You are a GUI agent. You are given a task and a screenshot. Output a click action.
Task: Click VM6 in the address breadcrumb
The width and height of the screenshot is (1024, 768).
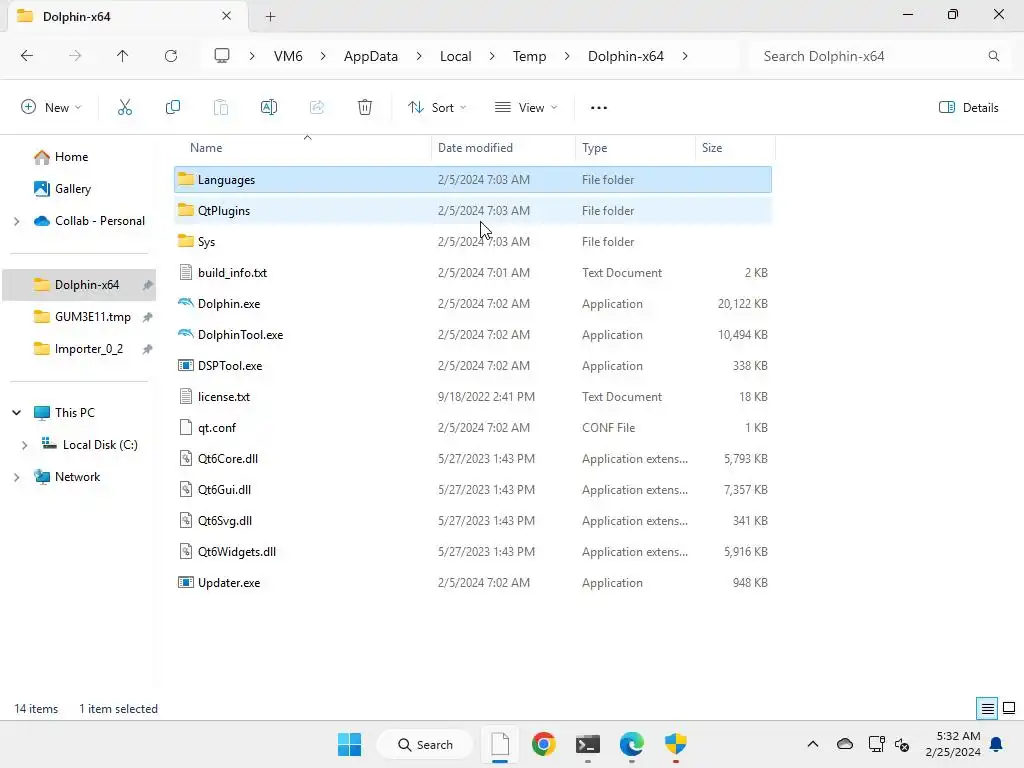click(x=288, y=56)
